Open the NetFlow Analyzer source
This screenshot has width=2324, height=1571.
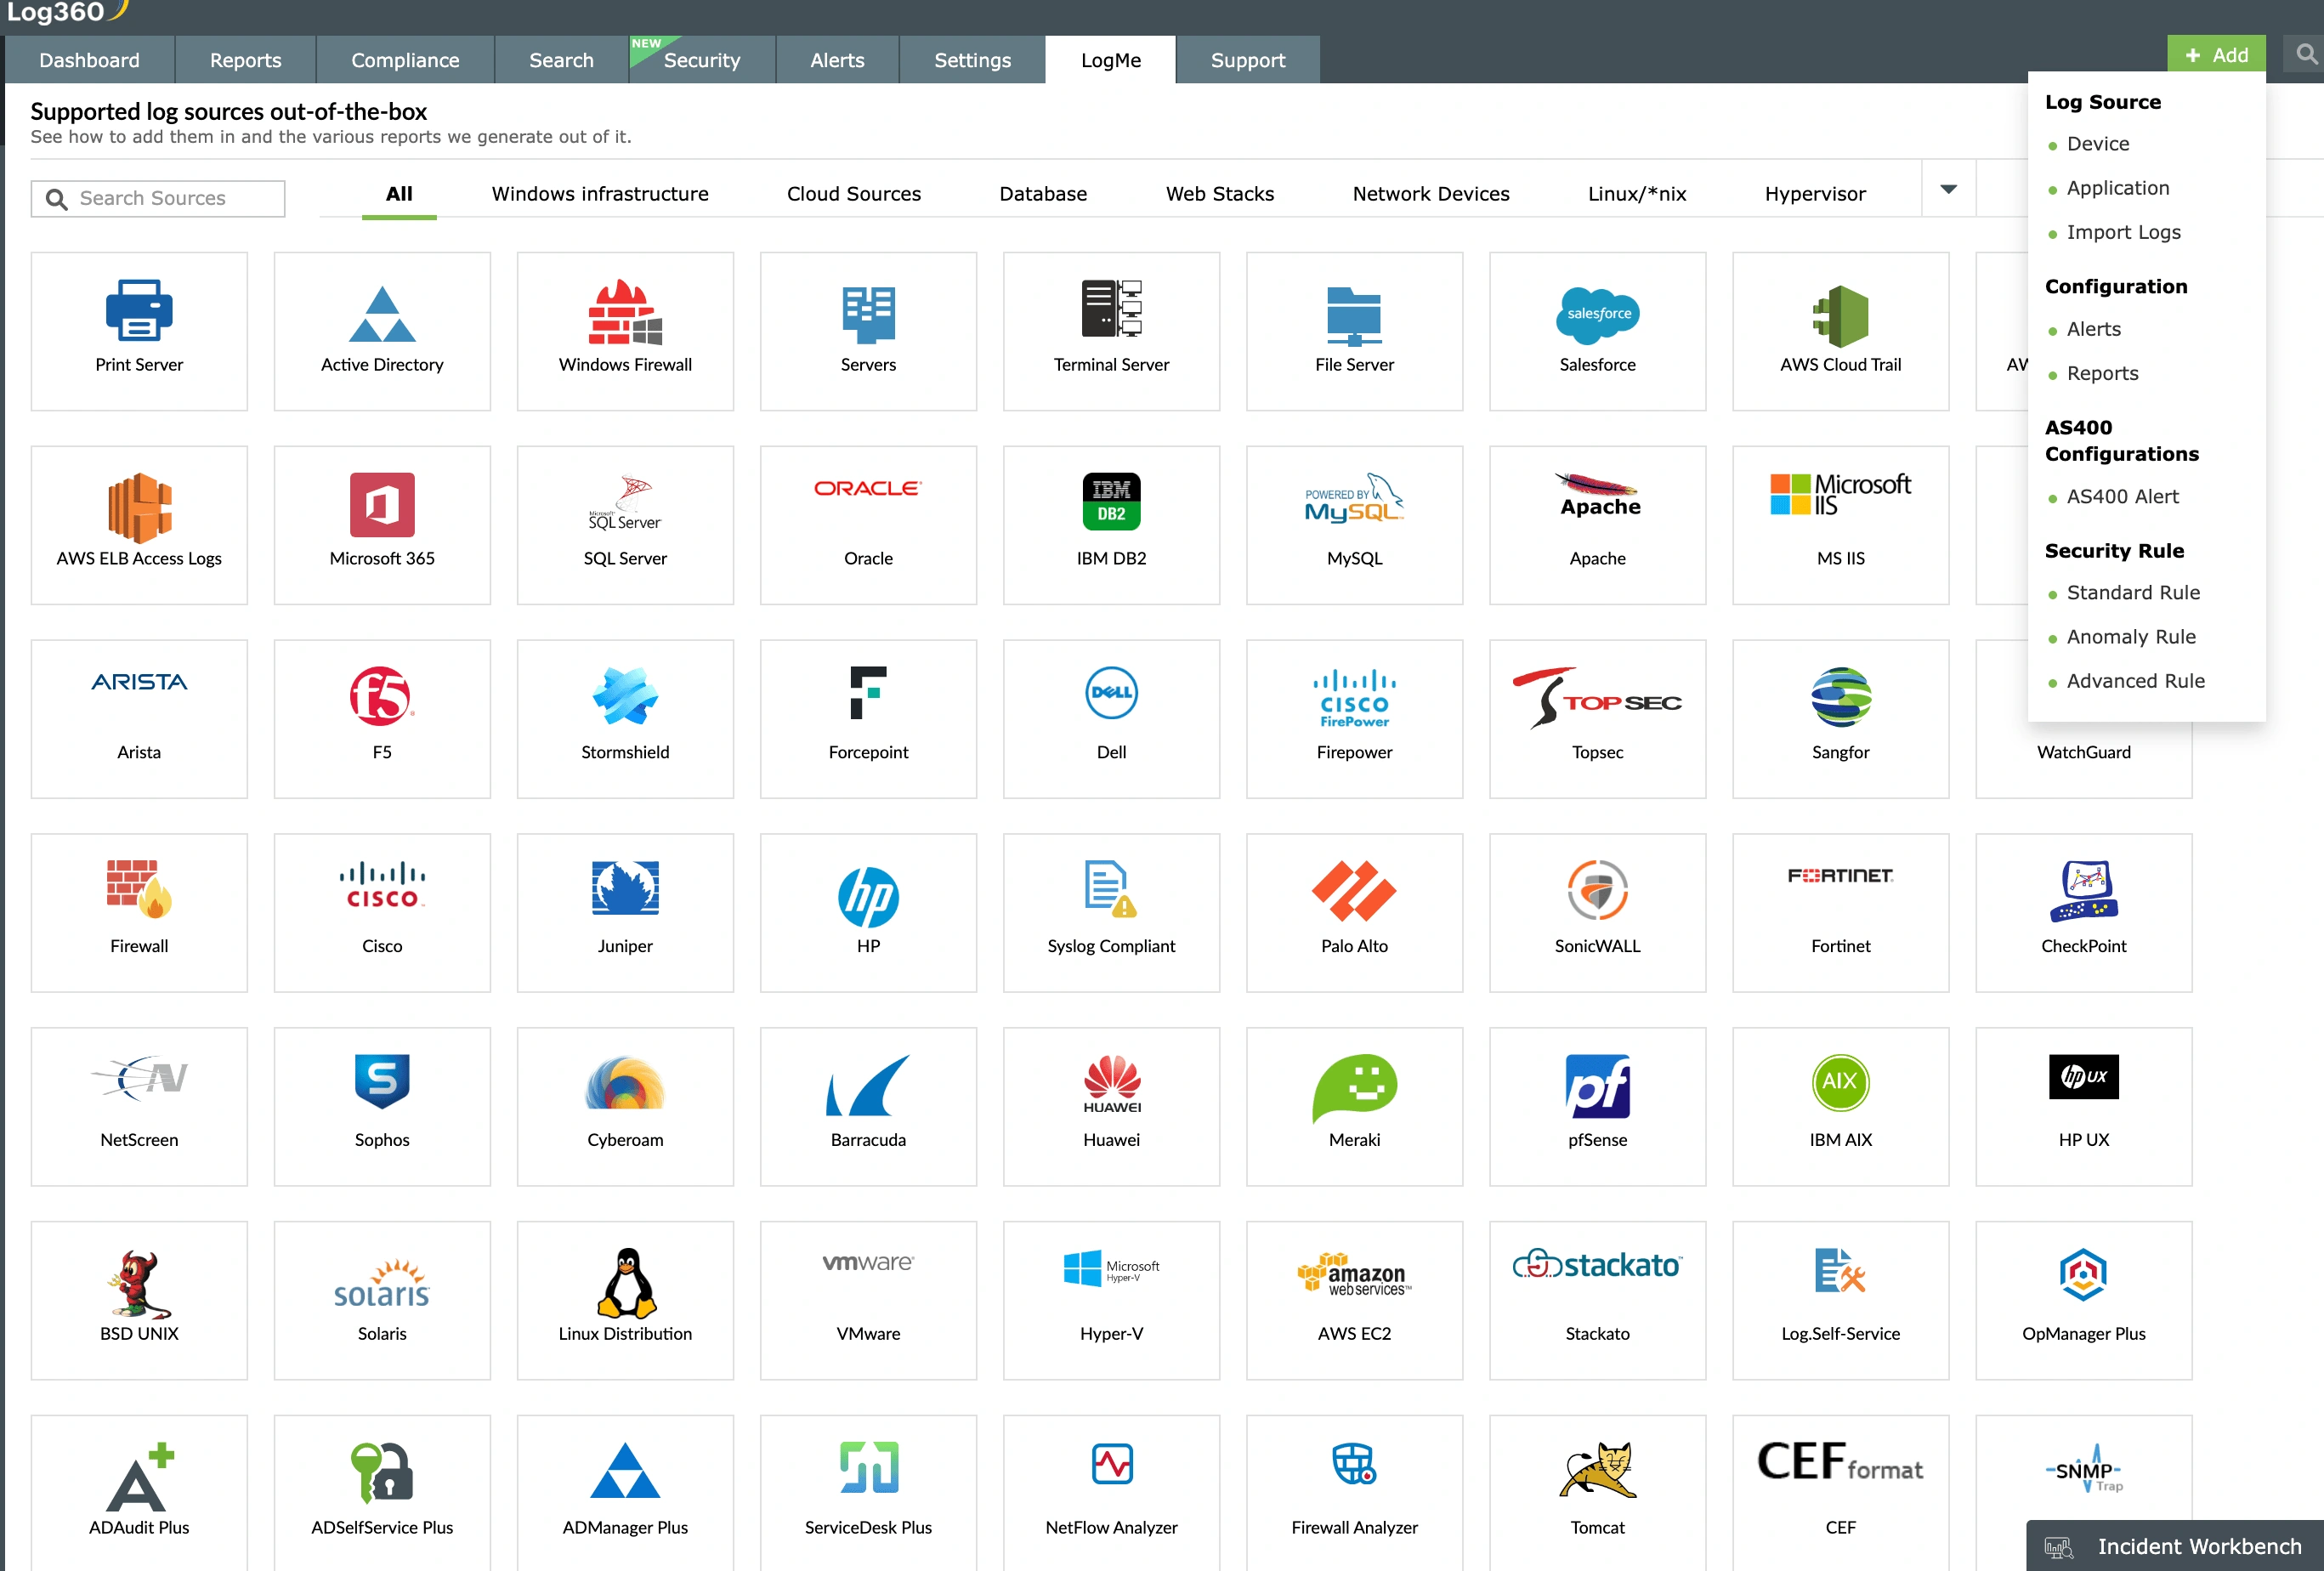(1111, 1494)
